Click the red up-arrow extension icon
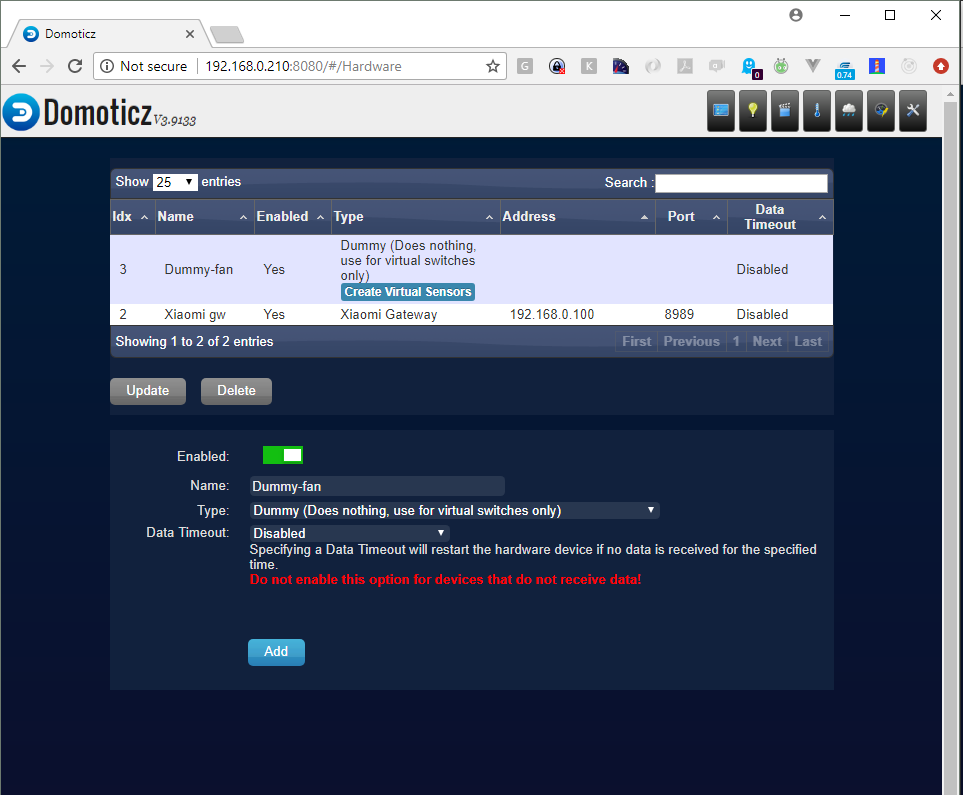The width and height of the screenshot is (963, 795). point(940,66)
